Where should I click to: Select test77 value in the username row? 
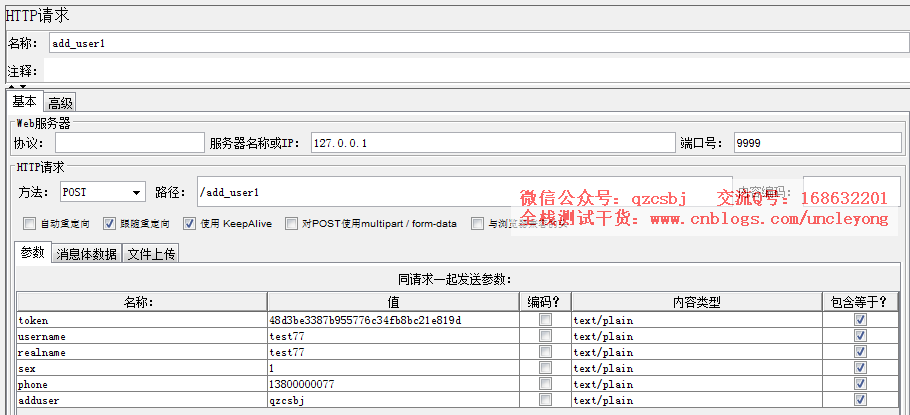click(x=393, y=336)
